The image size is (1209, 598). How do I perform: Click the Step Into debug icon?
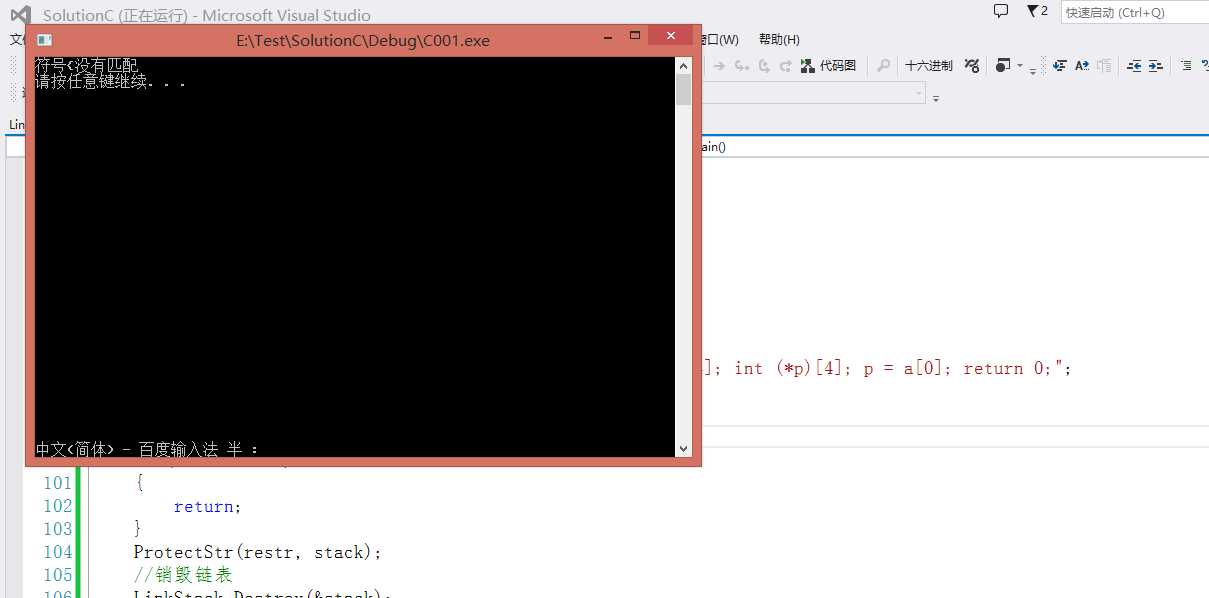point(741,66)
